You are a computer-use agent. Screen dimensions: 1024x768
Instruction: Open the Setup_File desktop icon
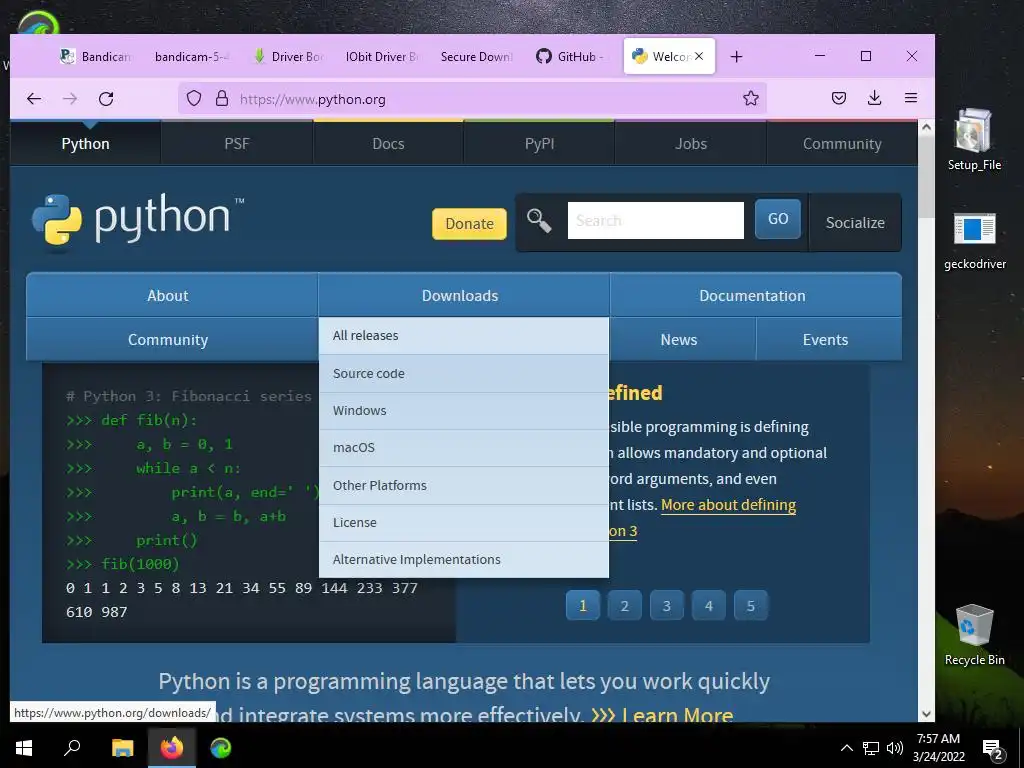974,140
